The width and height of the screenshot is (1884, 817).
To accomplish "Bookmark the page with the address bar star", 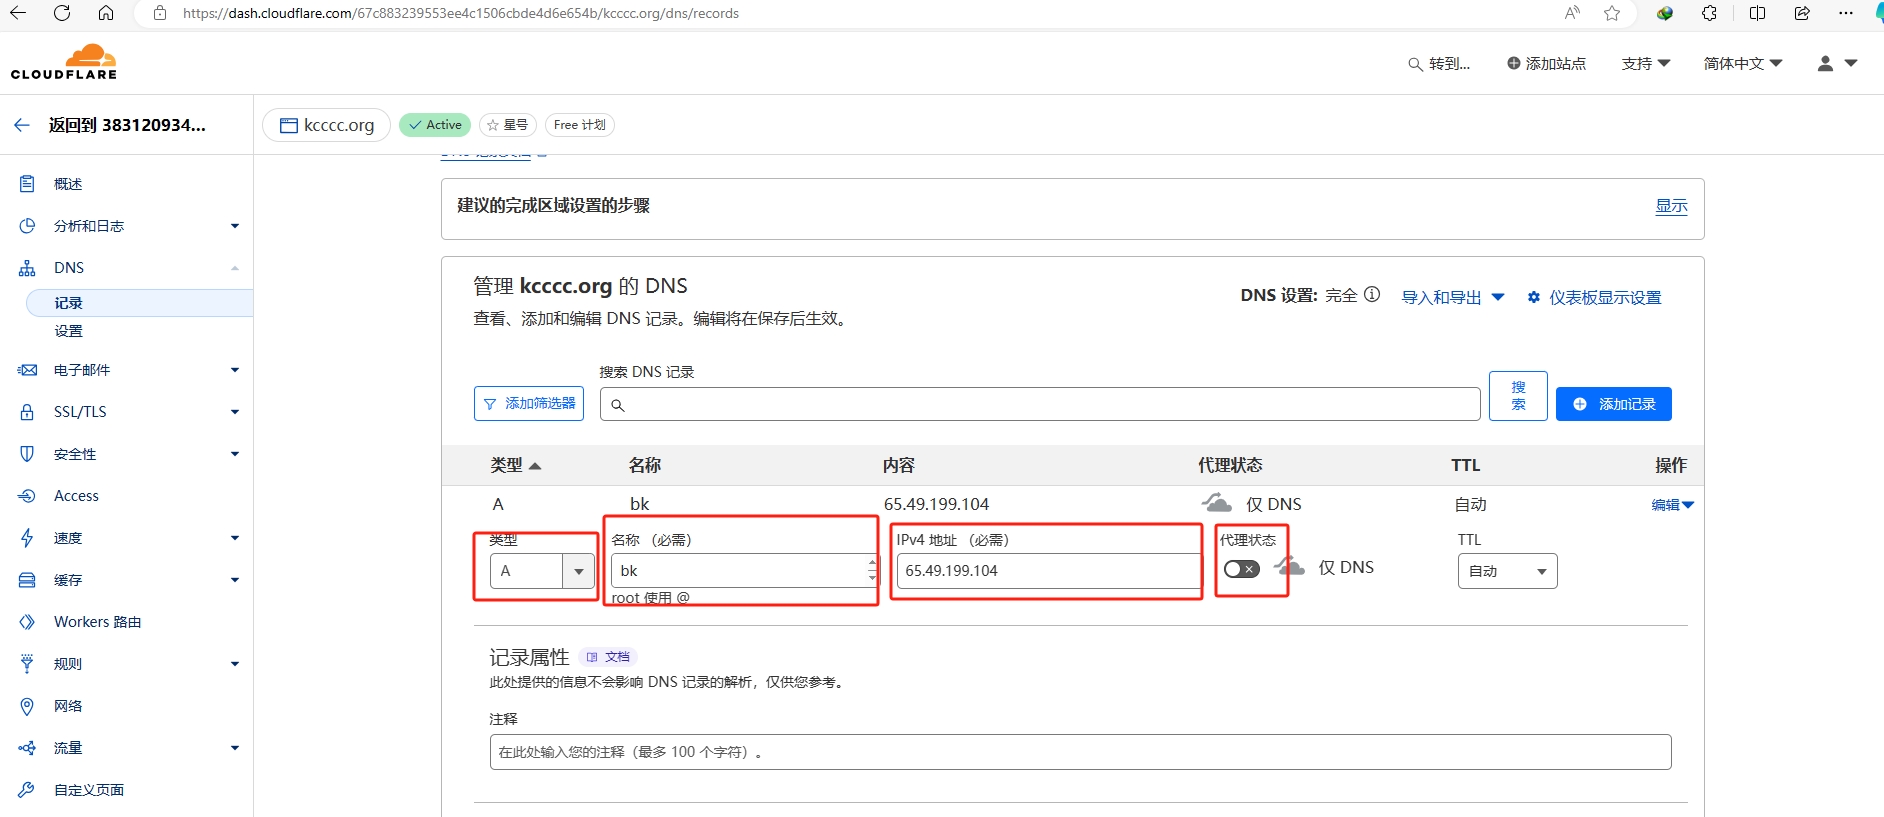I will pyautogui.click(x=1612, y=13).
